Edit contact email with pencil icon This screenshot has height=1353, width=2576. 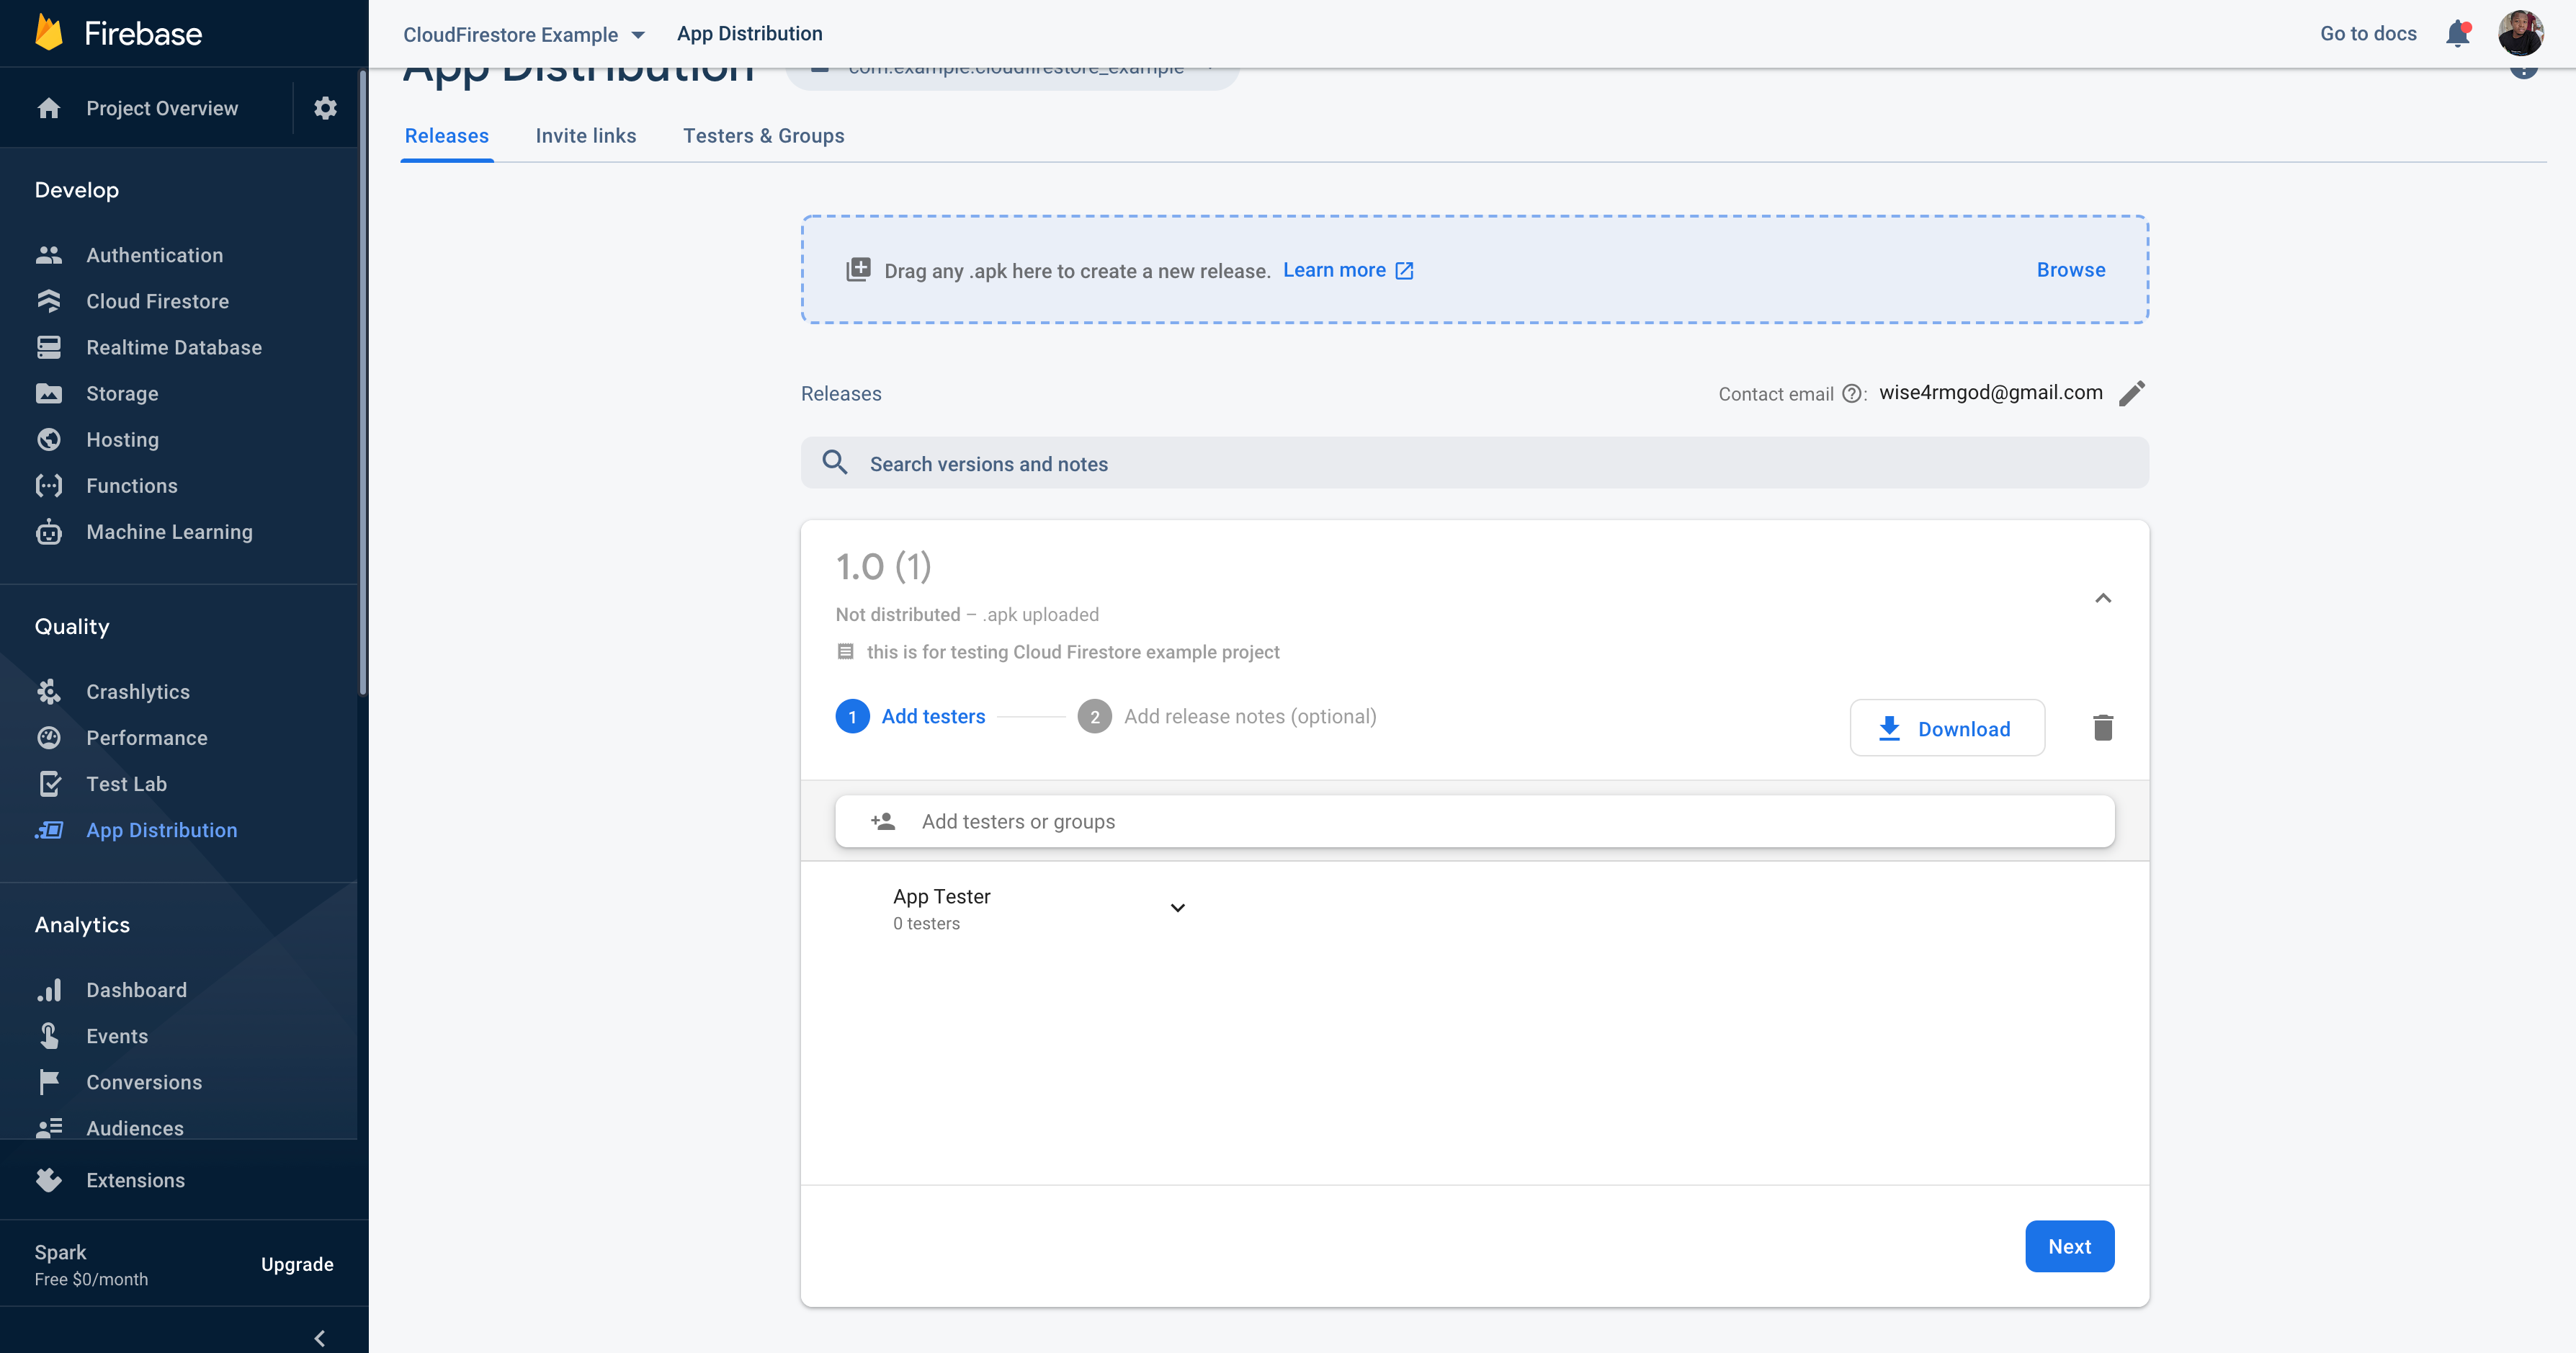pos(2131,393)
